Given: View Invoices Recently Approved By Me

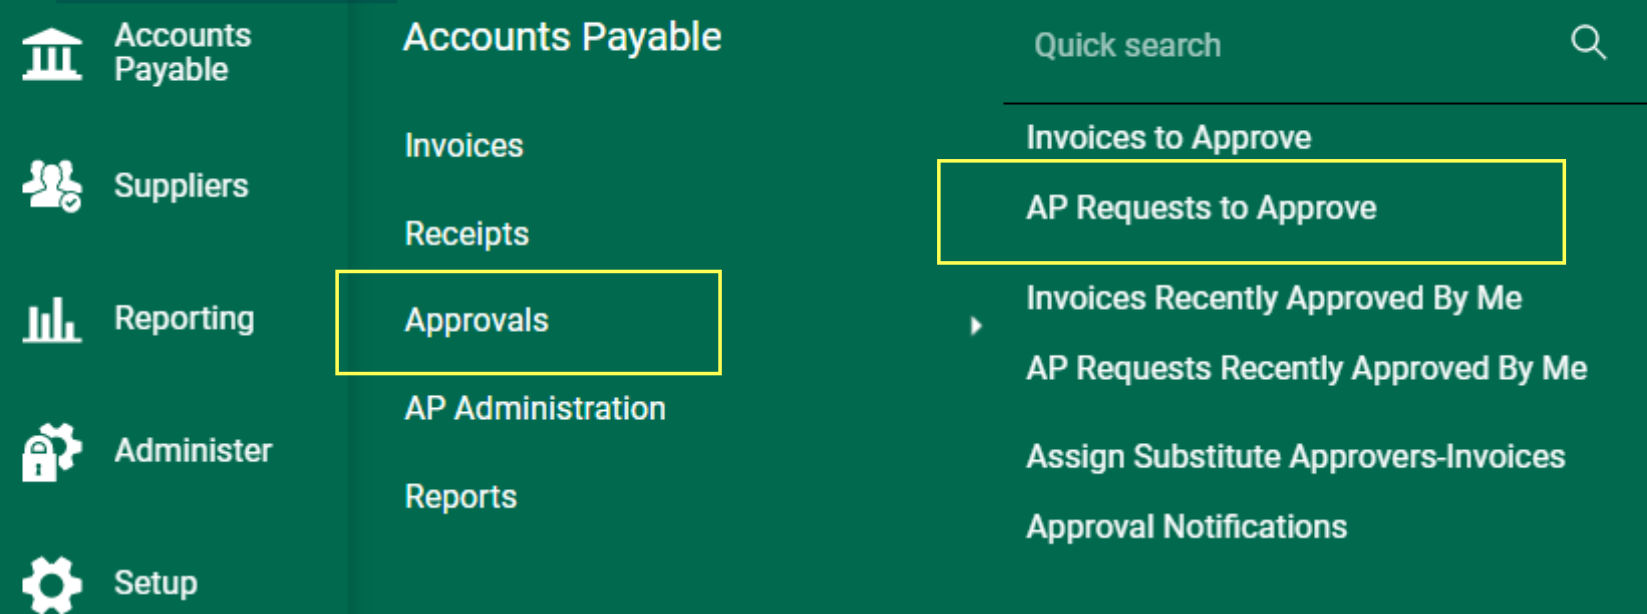Looking at the screenshot, I should tap(1274, 297).
